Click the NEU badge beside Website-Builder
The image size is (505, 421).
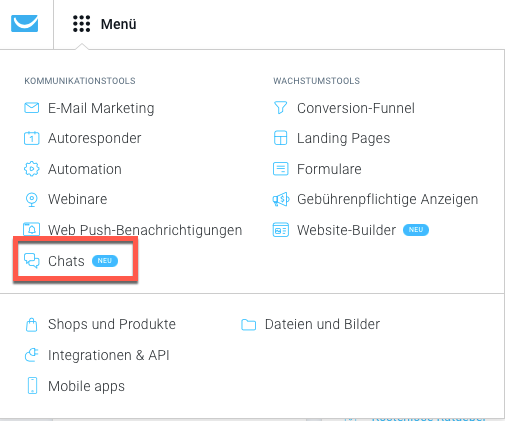pos(416,230)
